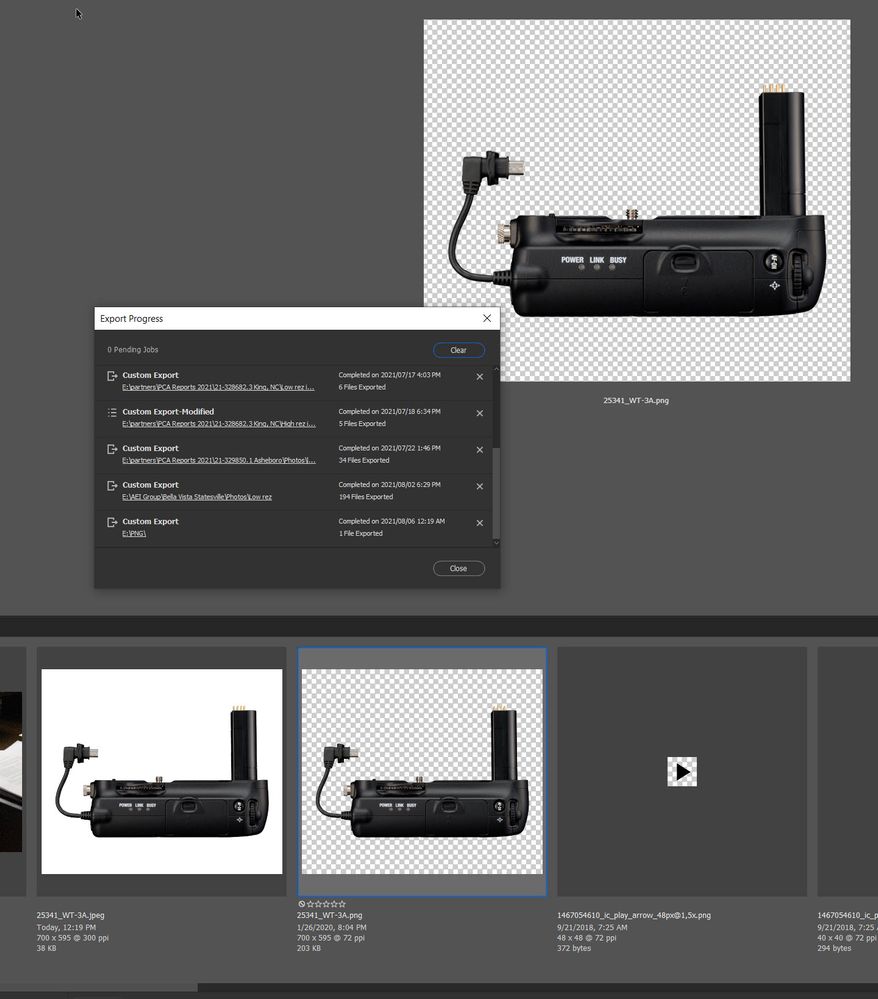This screenshot has width=878, height=999.
Task: Click the "48 x 48 @ 72 ppi" text
Action: coord(587,938)
